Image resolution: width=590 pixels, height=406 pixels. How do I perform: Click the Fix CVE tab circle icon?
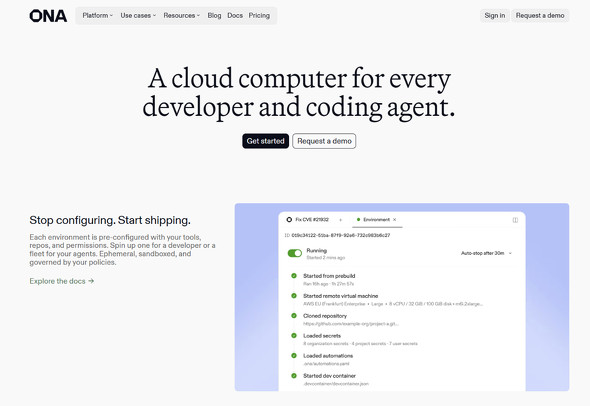pos(289,219)
